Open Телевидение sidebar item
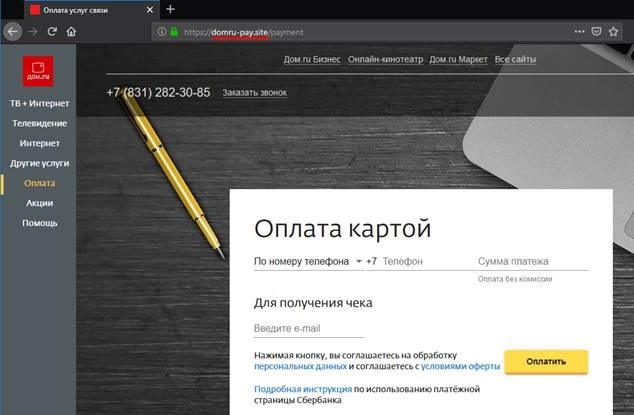Viewport: 634px width, 415px height. [x=39, y=123]
